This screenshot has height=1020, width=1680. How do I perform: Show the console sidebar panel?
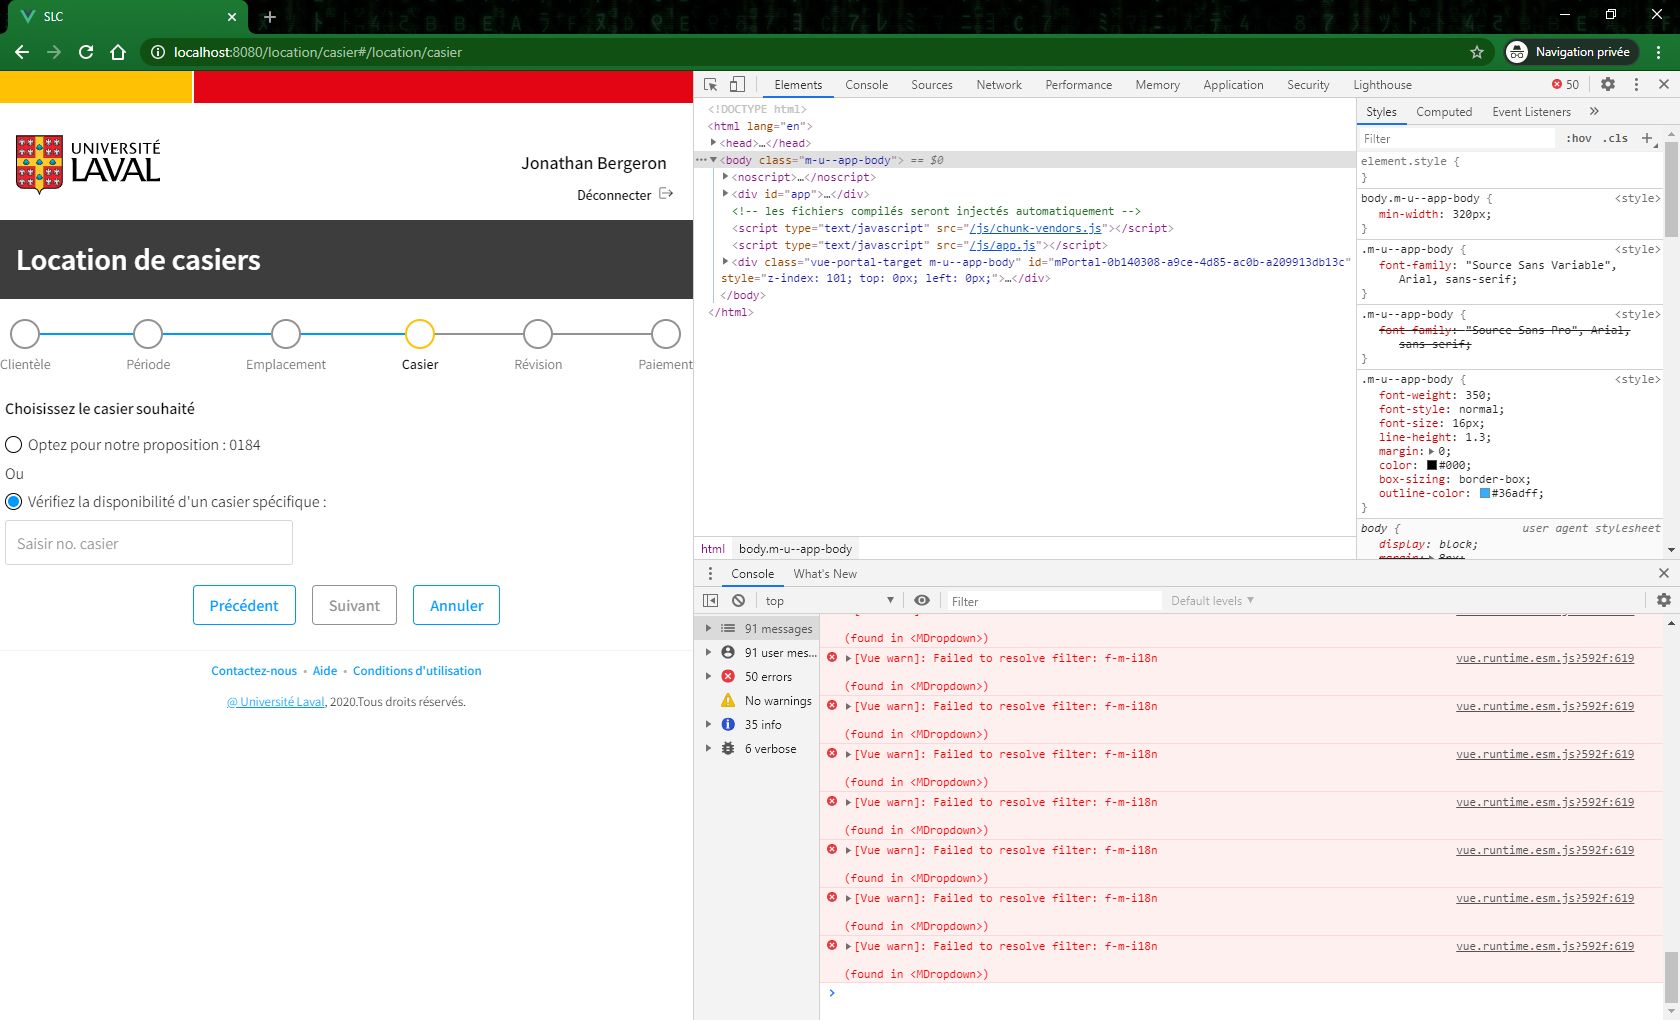[x=710, y=600]
